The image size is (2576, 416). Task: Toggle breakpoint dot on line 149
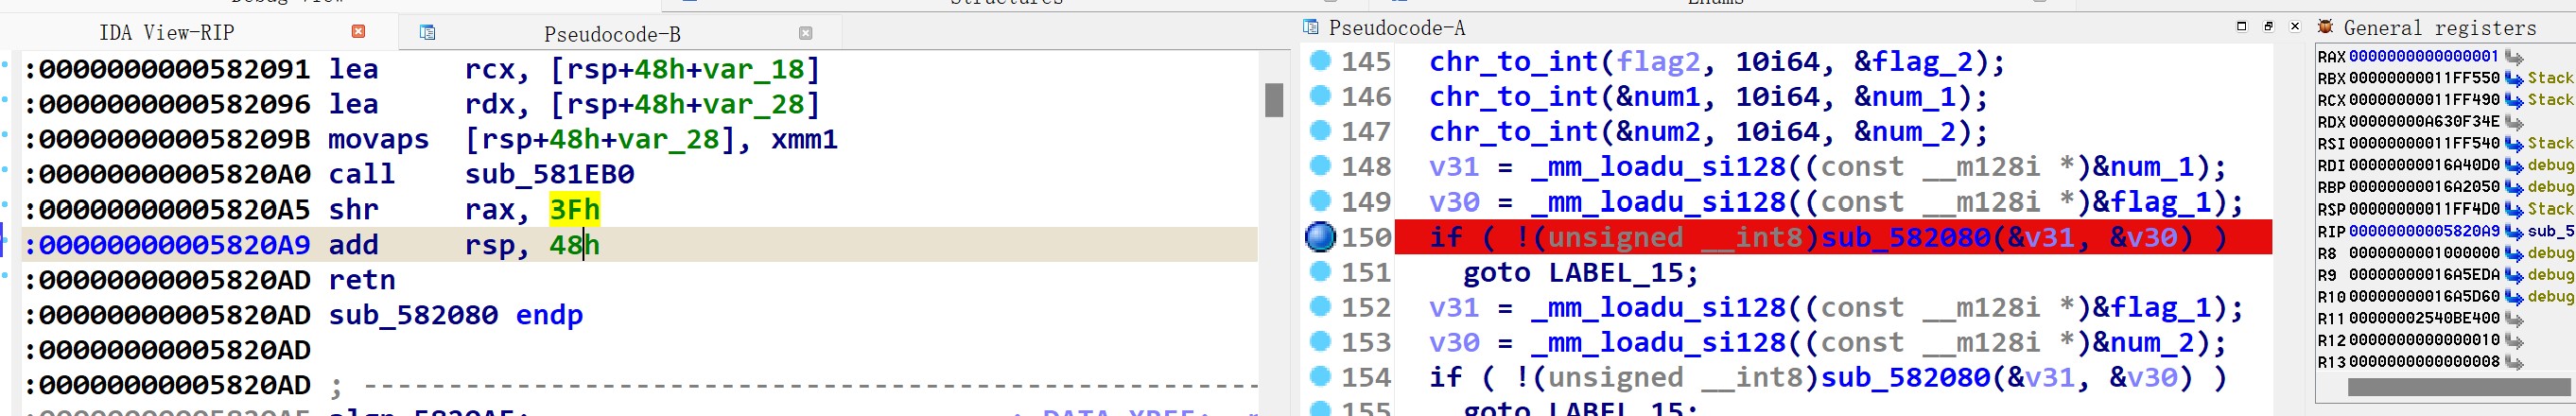(x=1320, y=201)
